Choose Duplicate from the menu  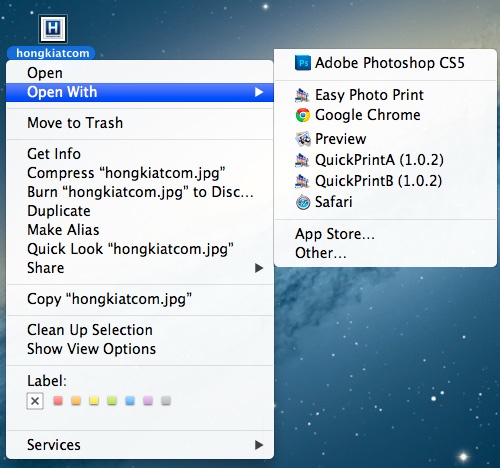[140, 211]
